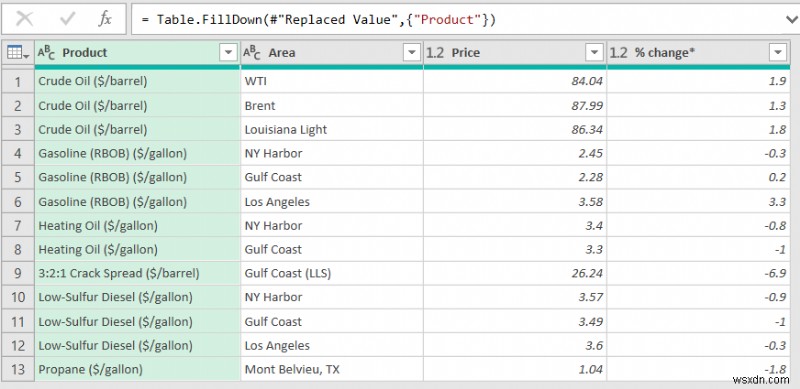
Task: Confirm the formula with the checkmark icon
Action: click(67, 19)
